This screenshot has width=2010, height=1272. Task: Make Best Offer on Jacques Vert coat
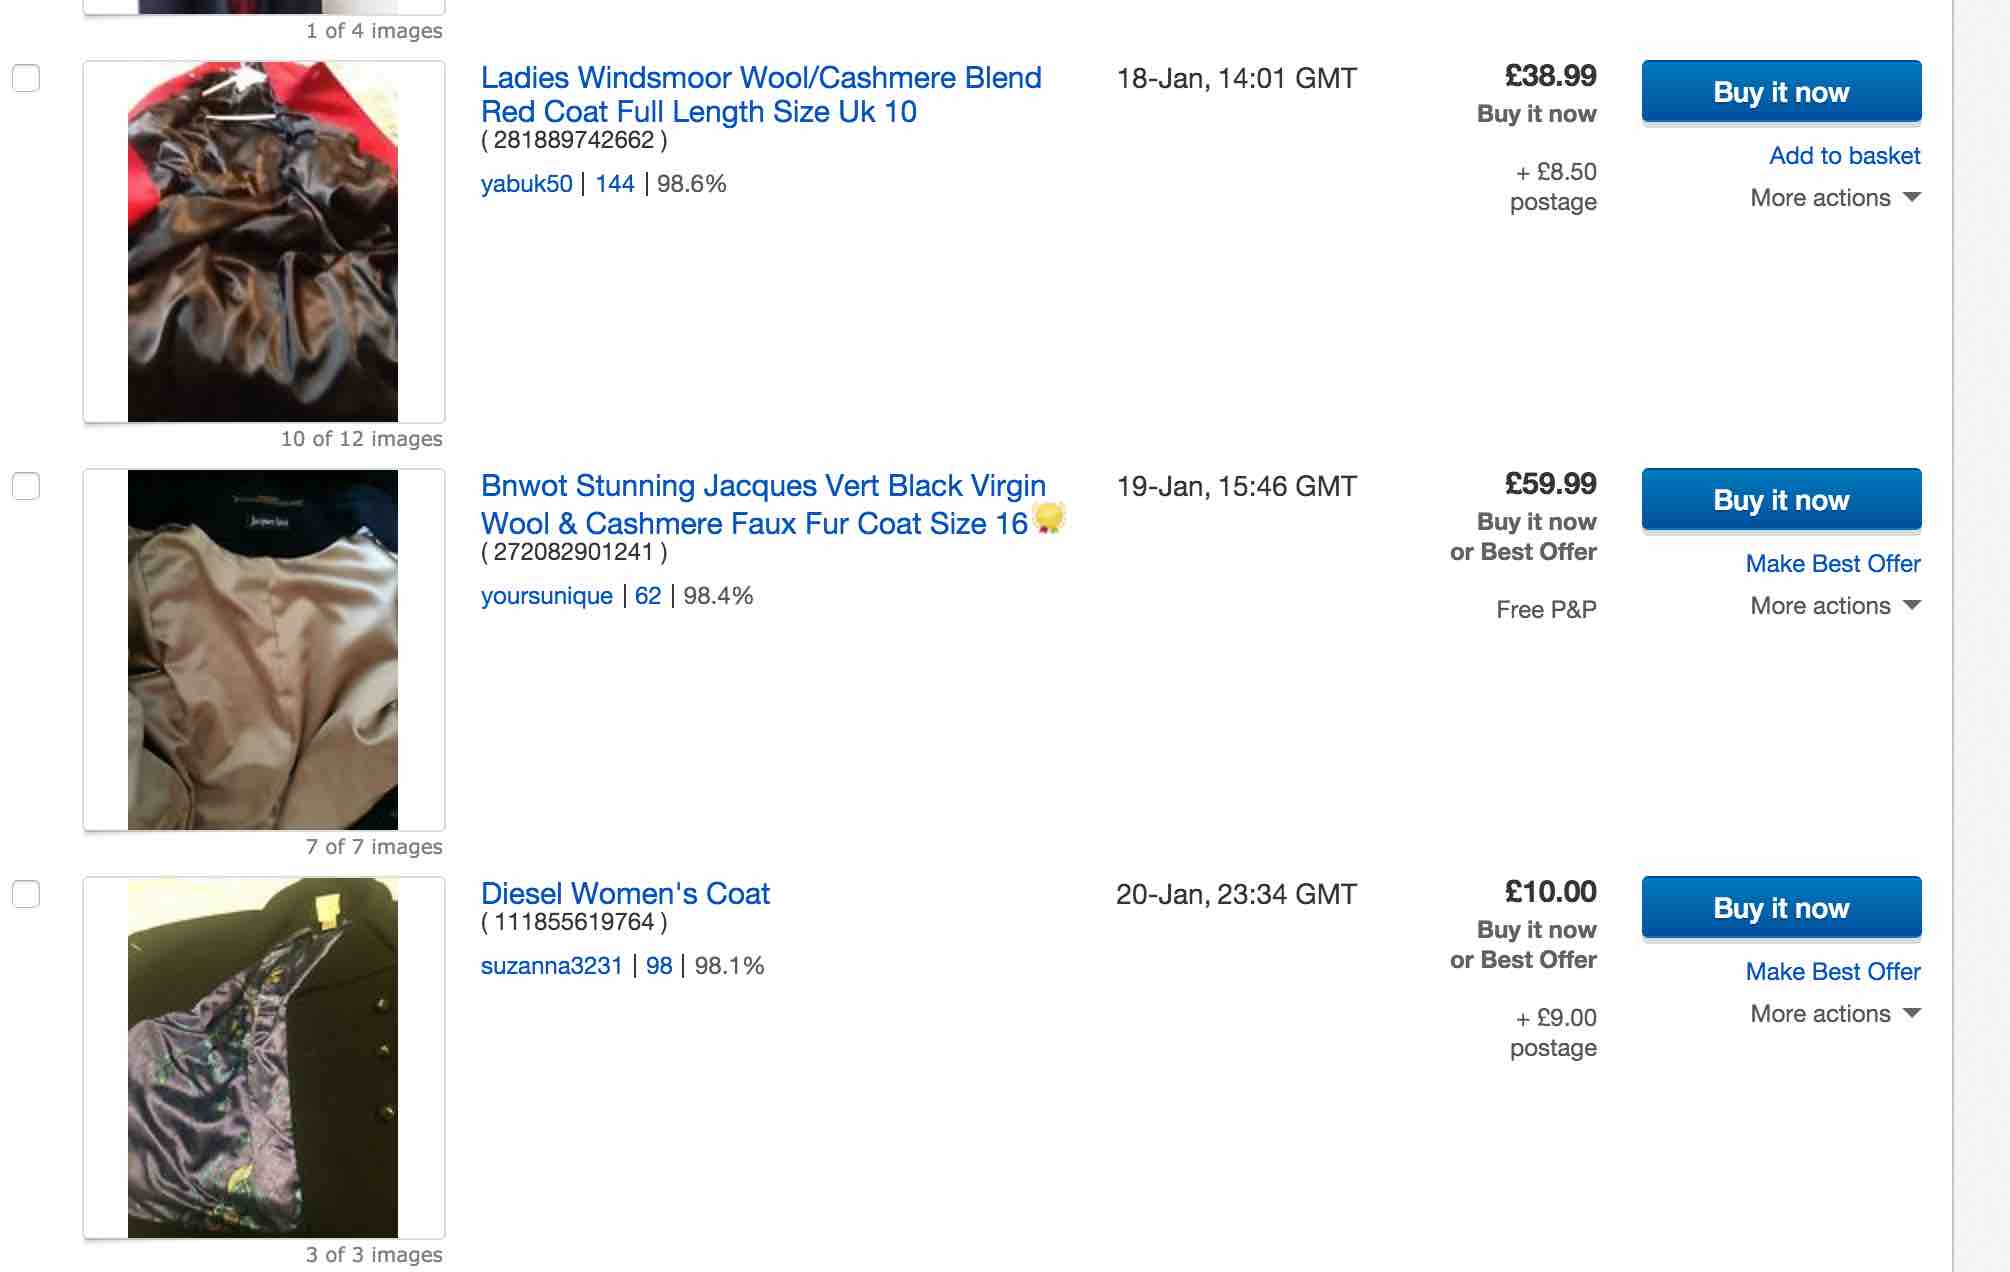click(1832, 564)
